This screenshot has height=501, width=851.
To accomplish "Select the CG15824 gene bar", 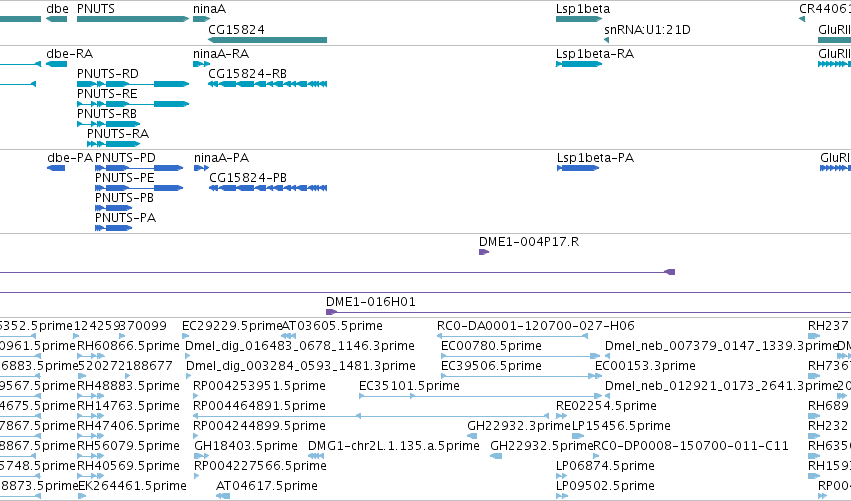I will [268, 40].
